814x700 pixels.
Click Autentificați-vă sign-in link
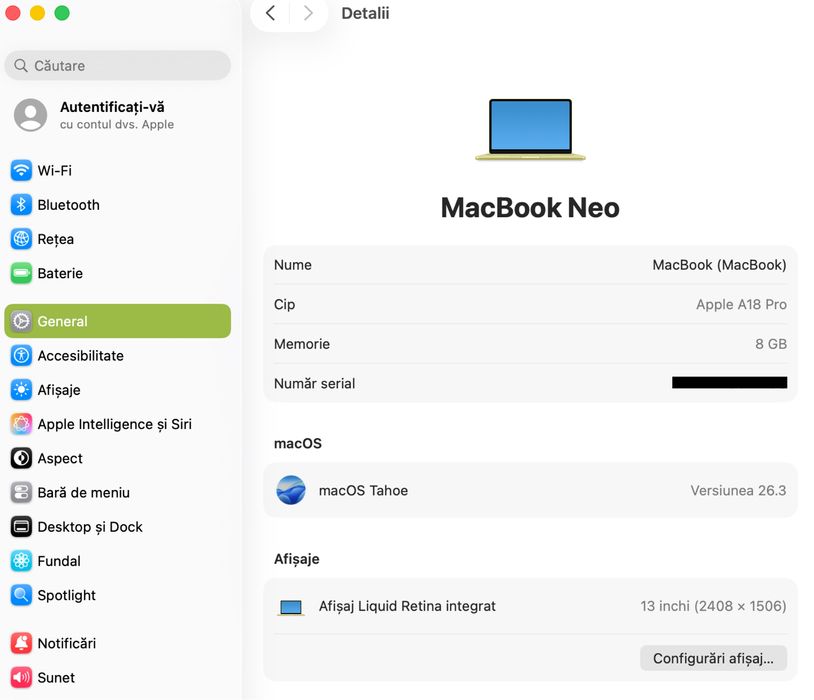click(x=112, y=107)
